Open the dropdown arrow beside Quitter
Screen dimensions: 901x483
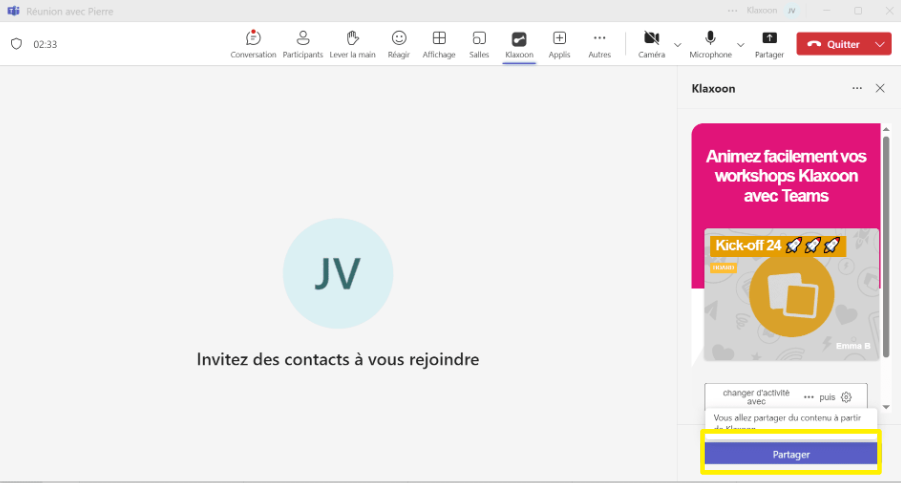[x=880, y=44]
